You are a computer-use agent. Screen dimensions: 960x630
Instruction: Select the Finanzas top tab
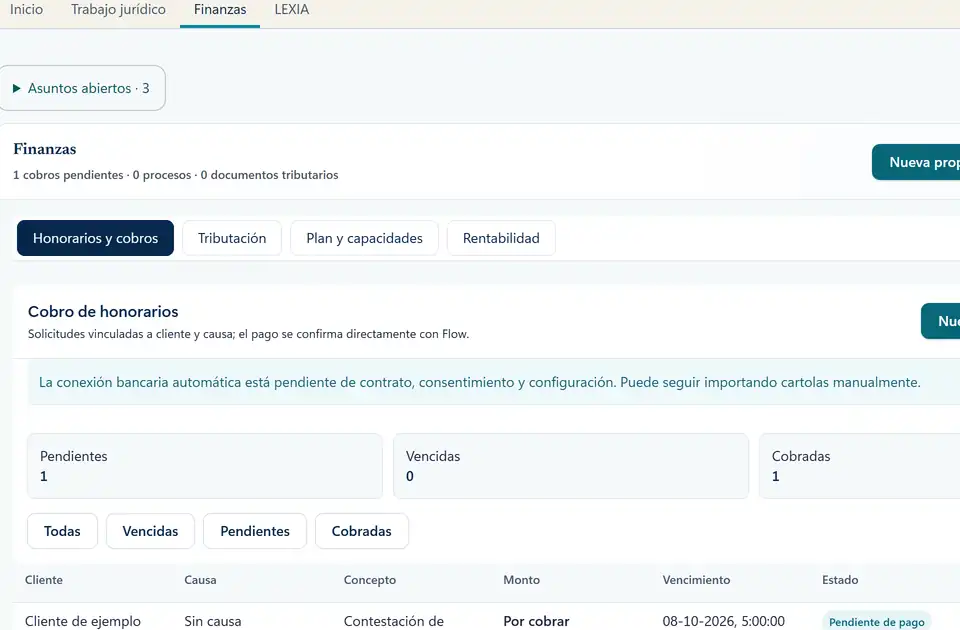click(x=220, y=10)
